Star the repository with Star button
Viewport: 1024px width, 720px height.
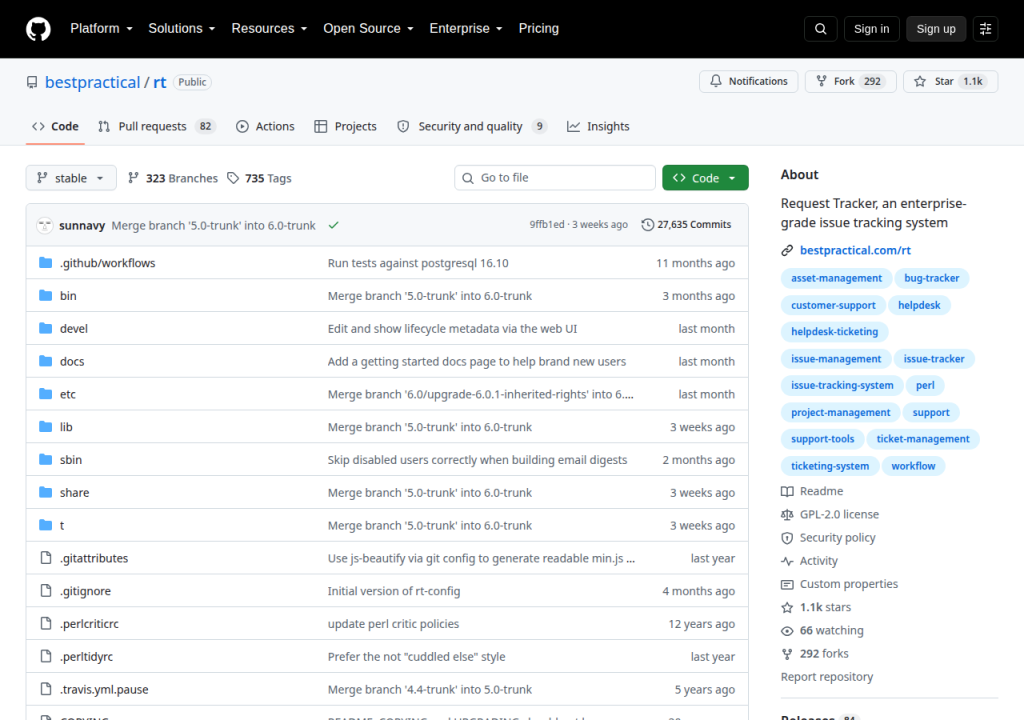(950, 82)
